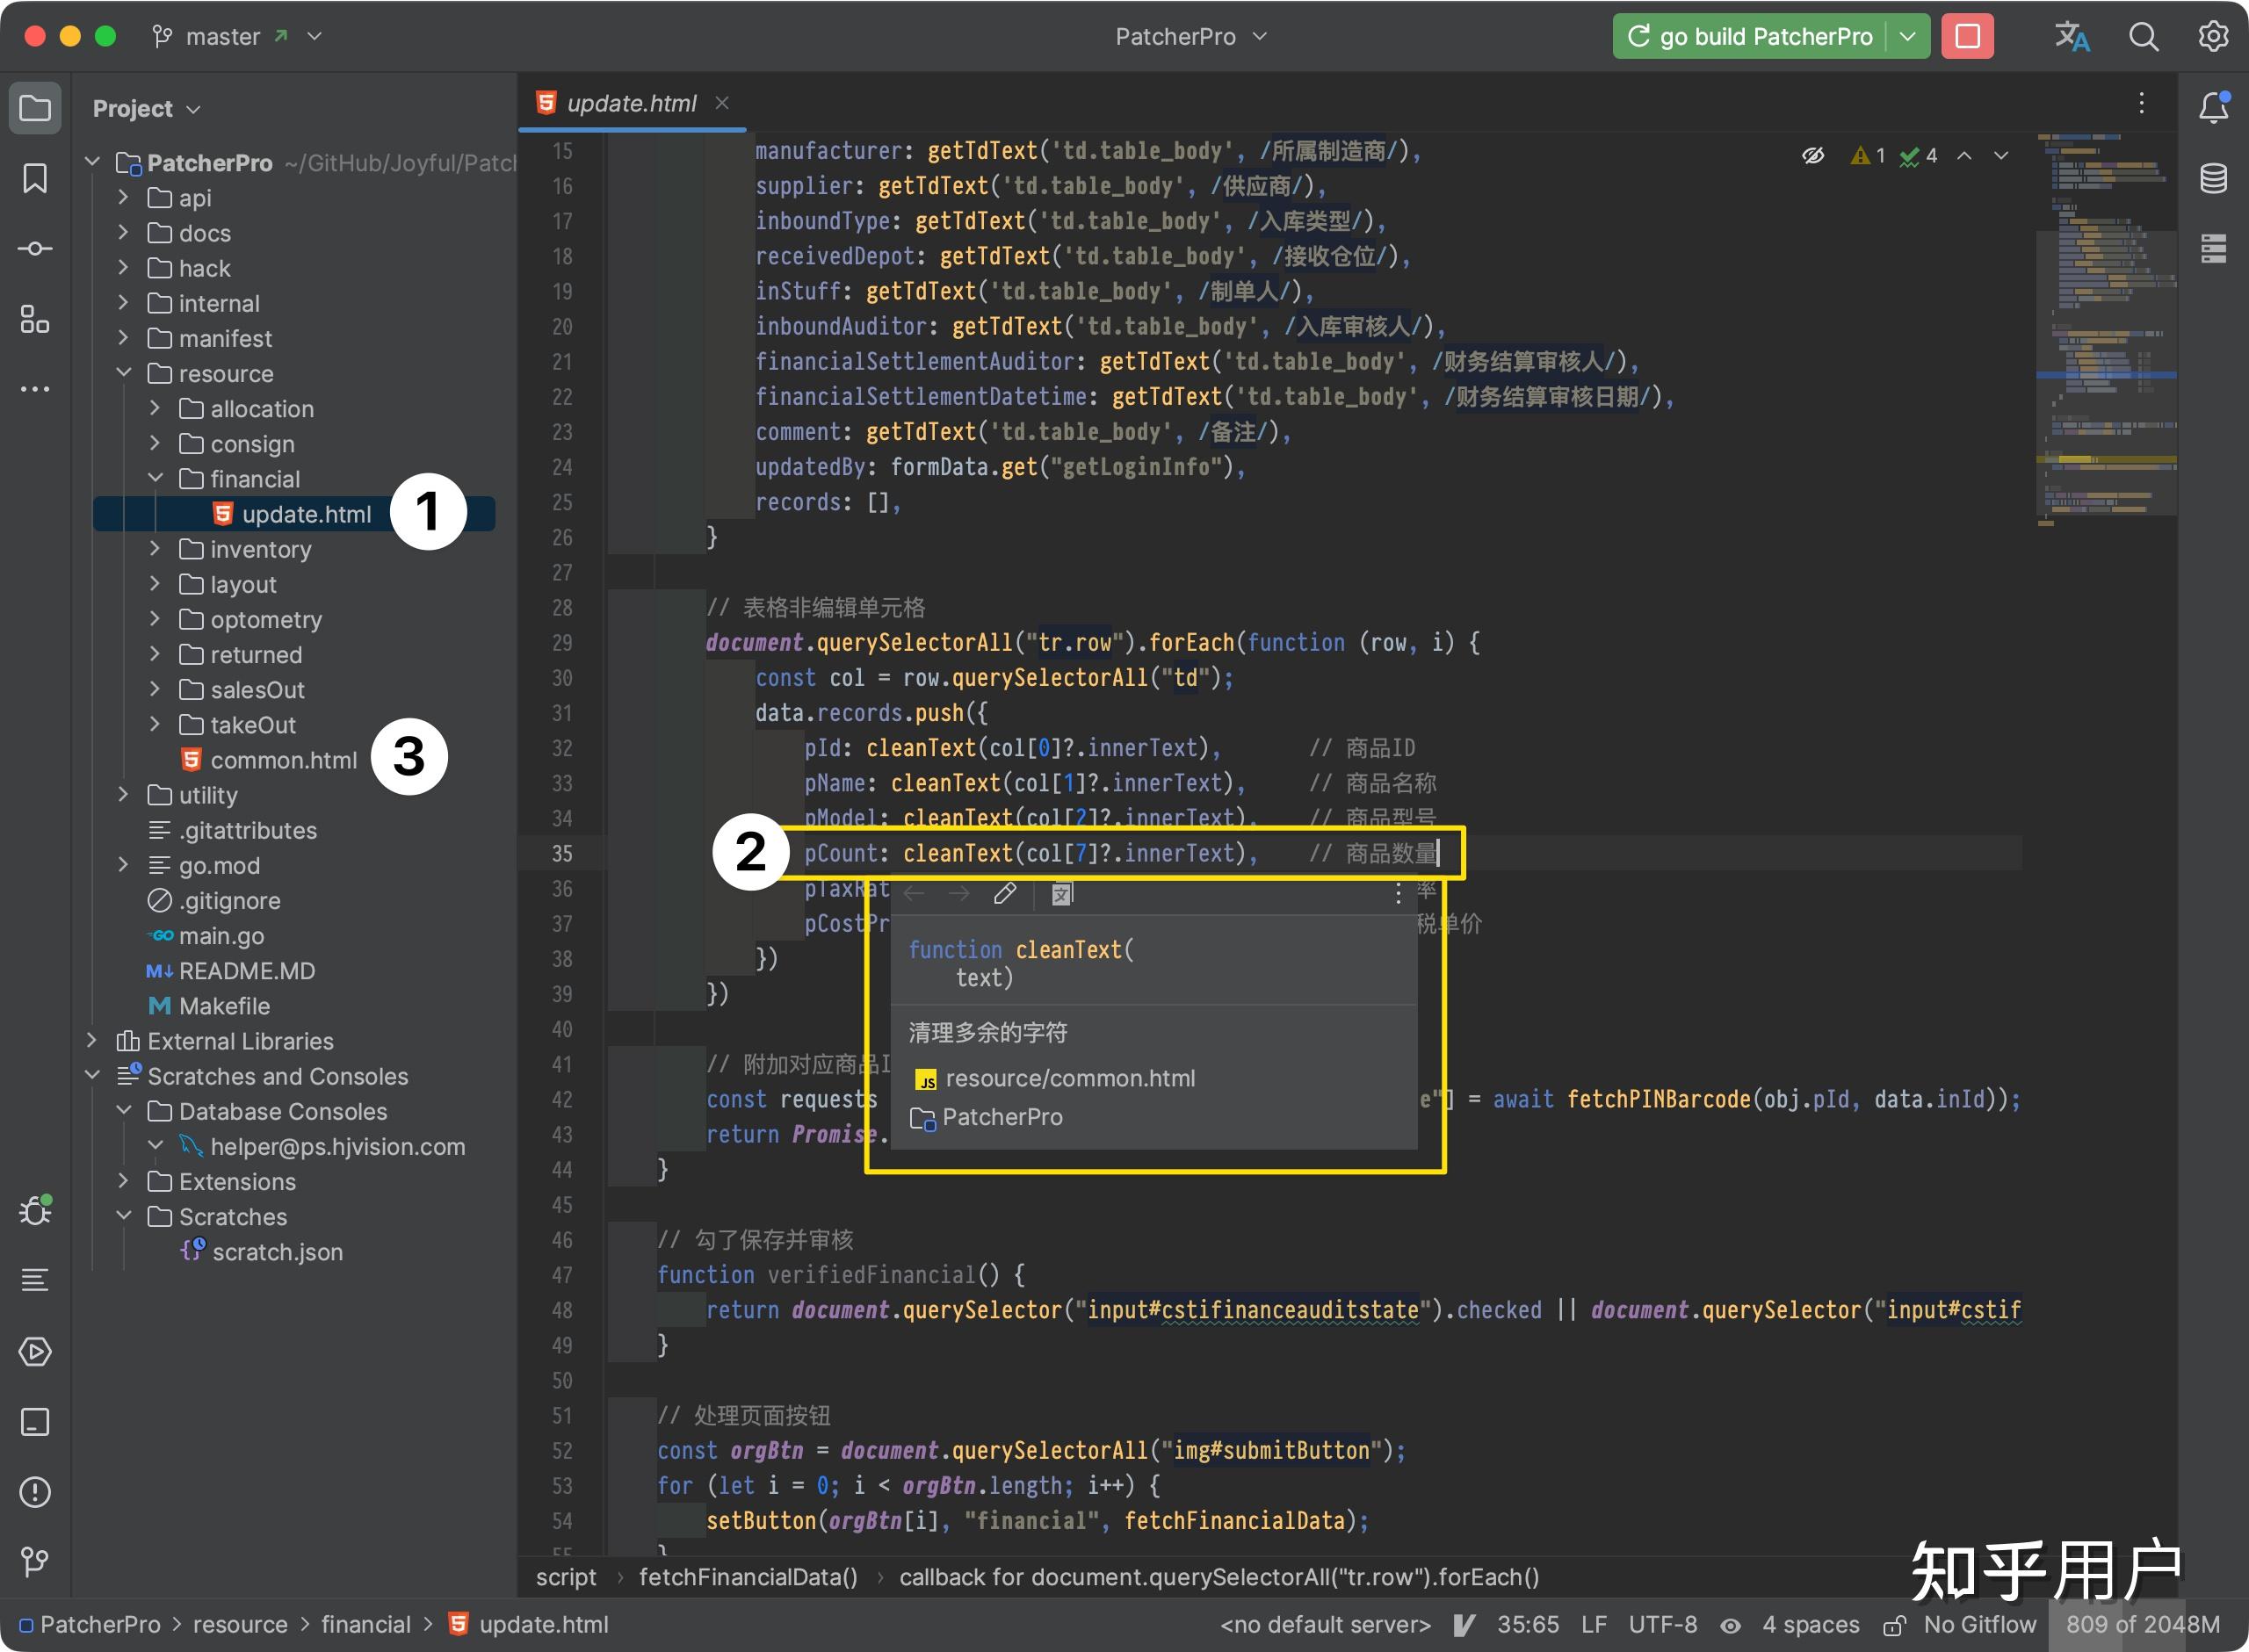Open the Debug tool window
The height and width of the screenshot is (1652, 2249).
[35, 1210]
